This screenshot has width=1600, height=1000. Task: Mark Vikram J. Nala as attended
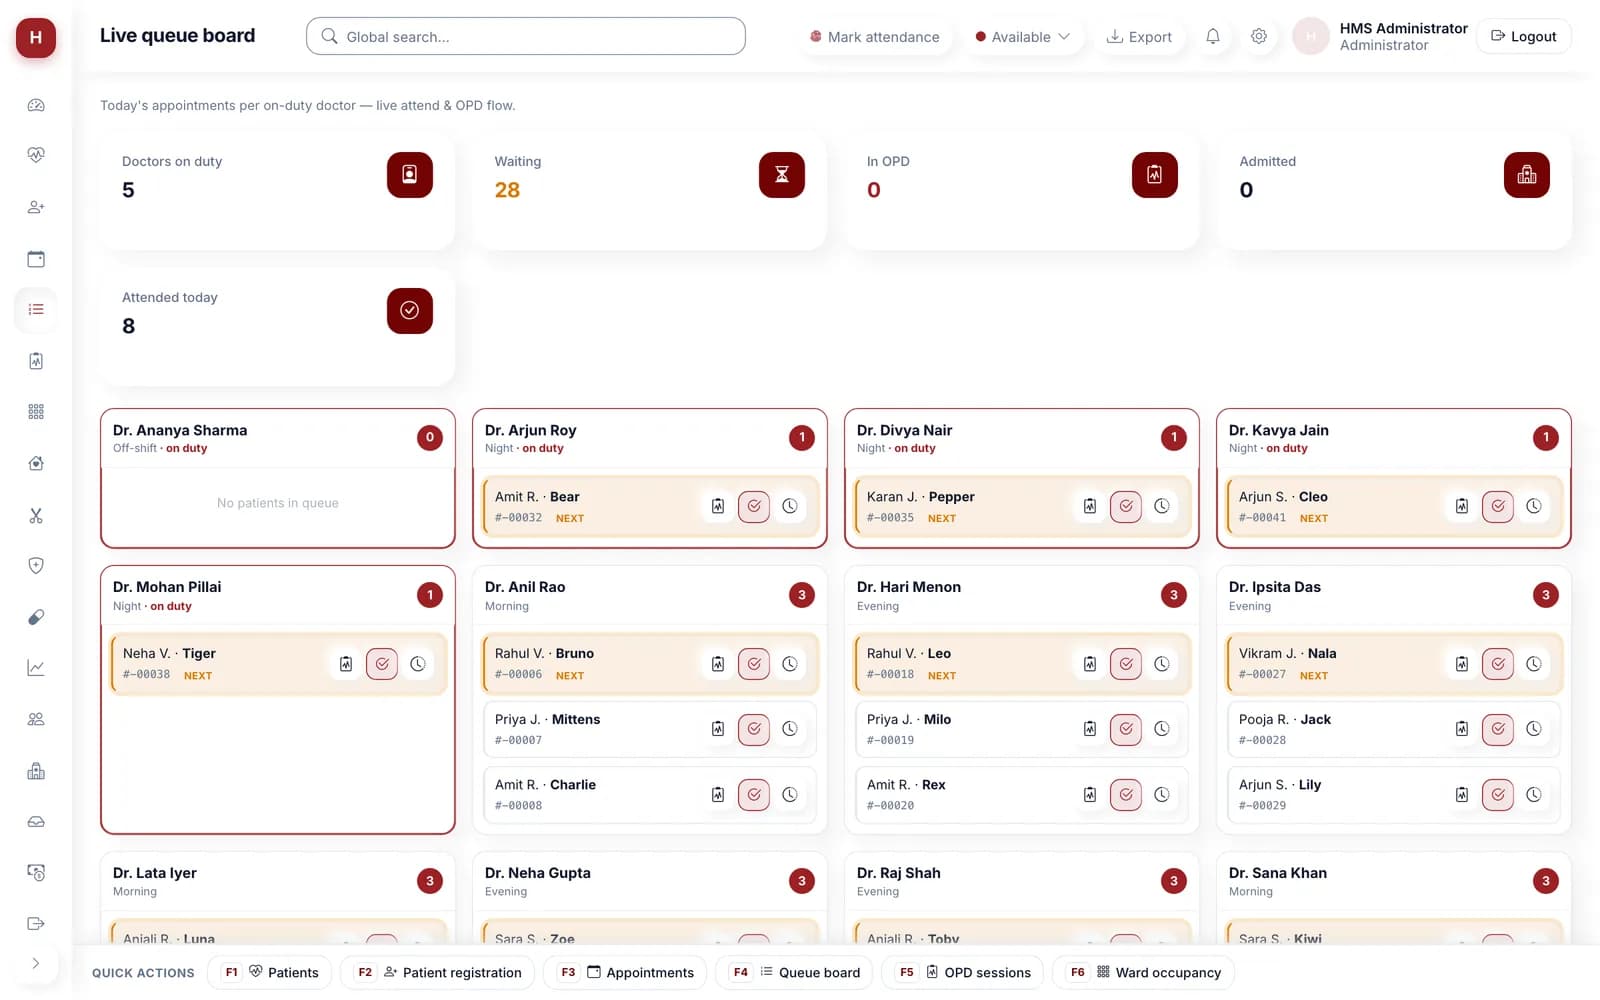(x=1498, y=664)
